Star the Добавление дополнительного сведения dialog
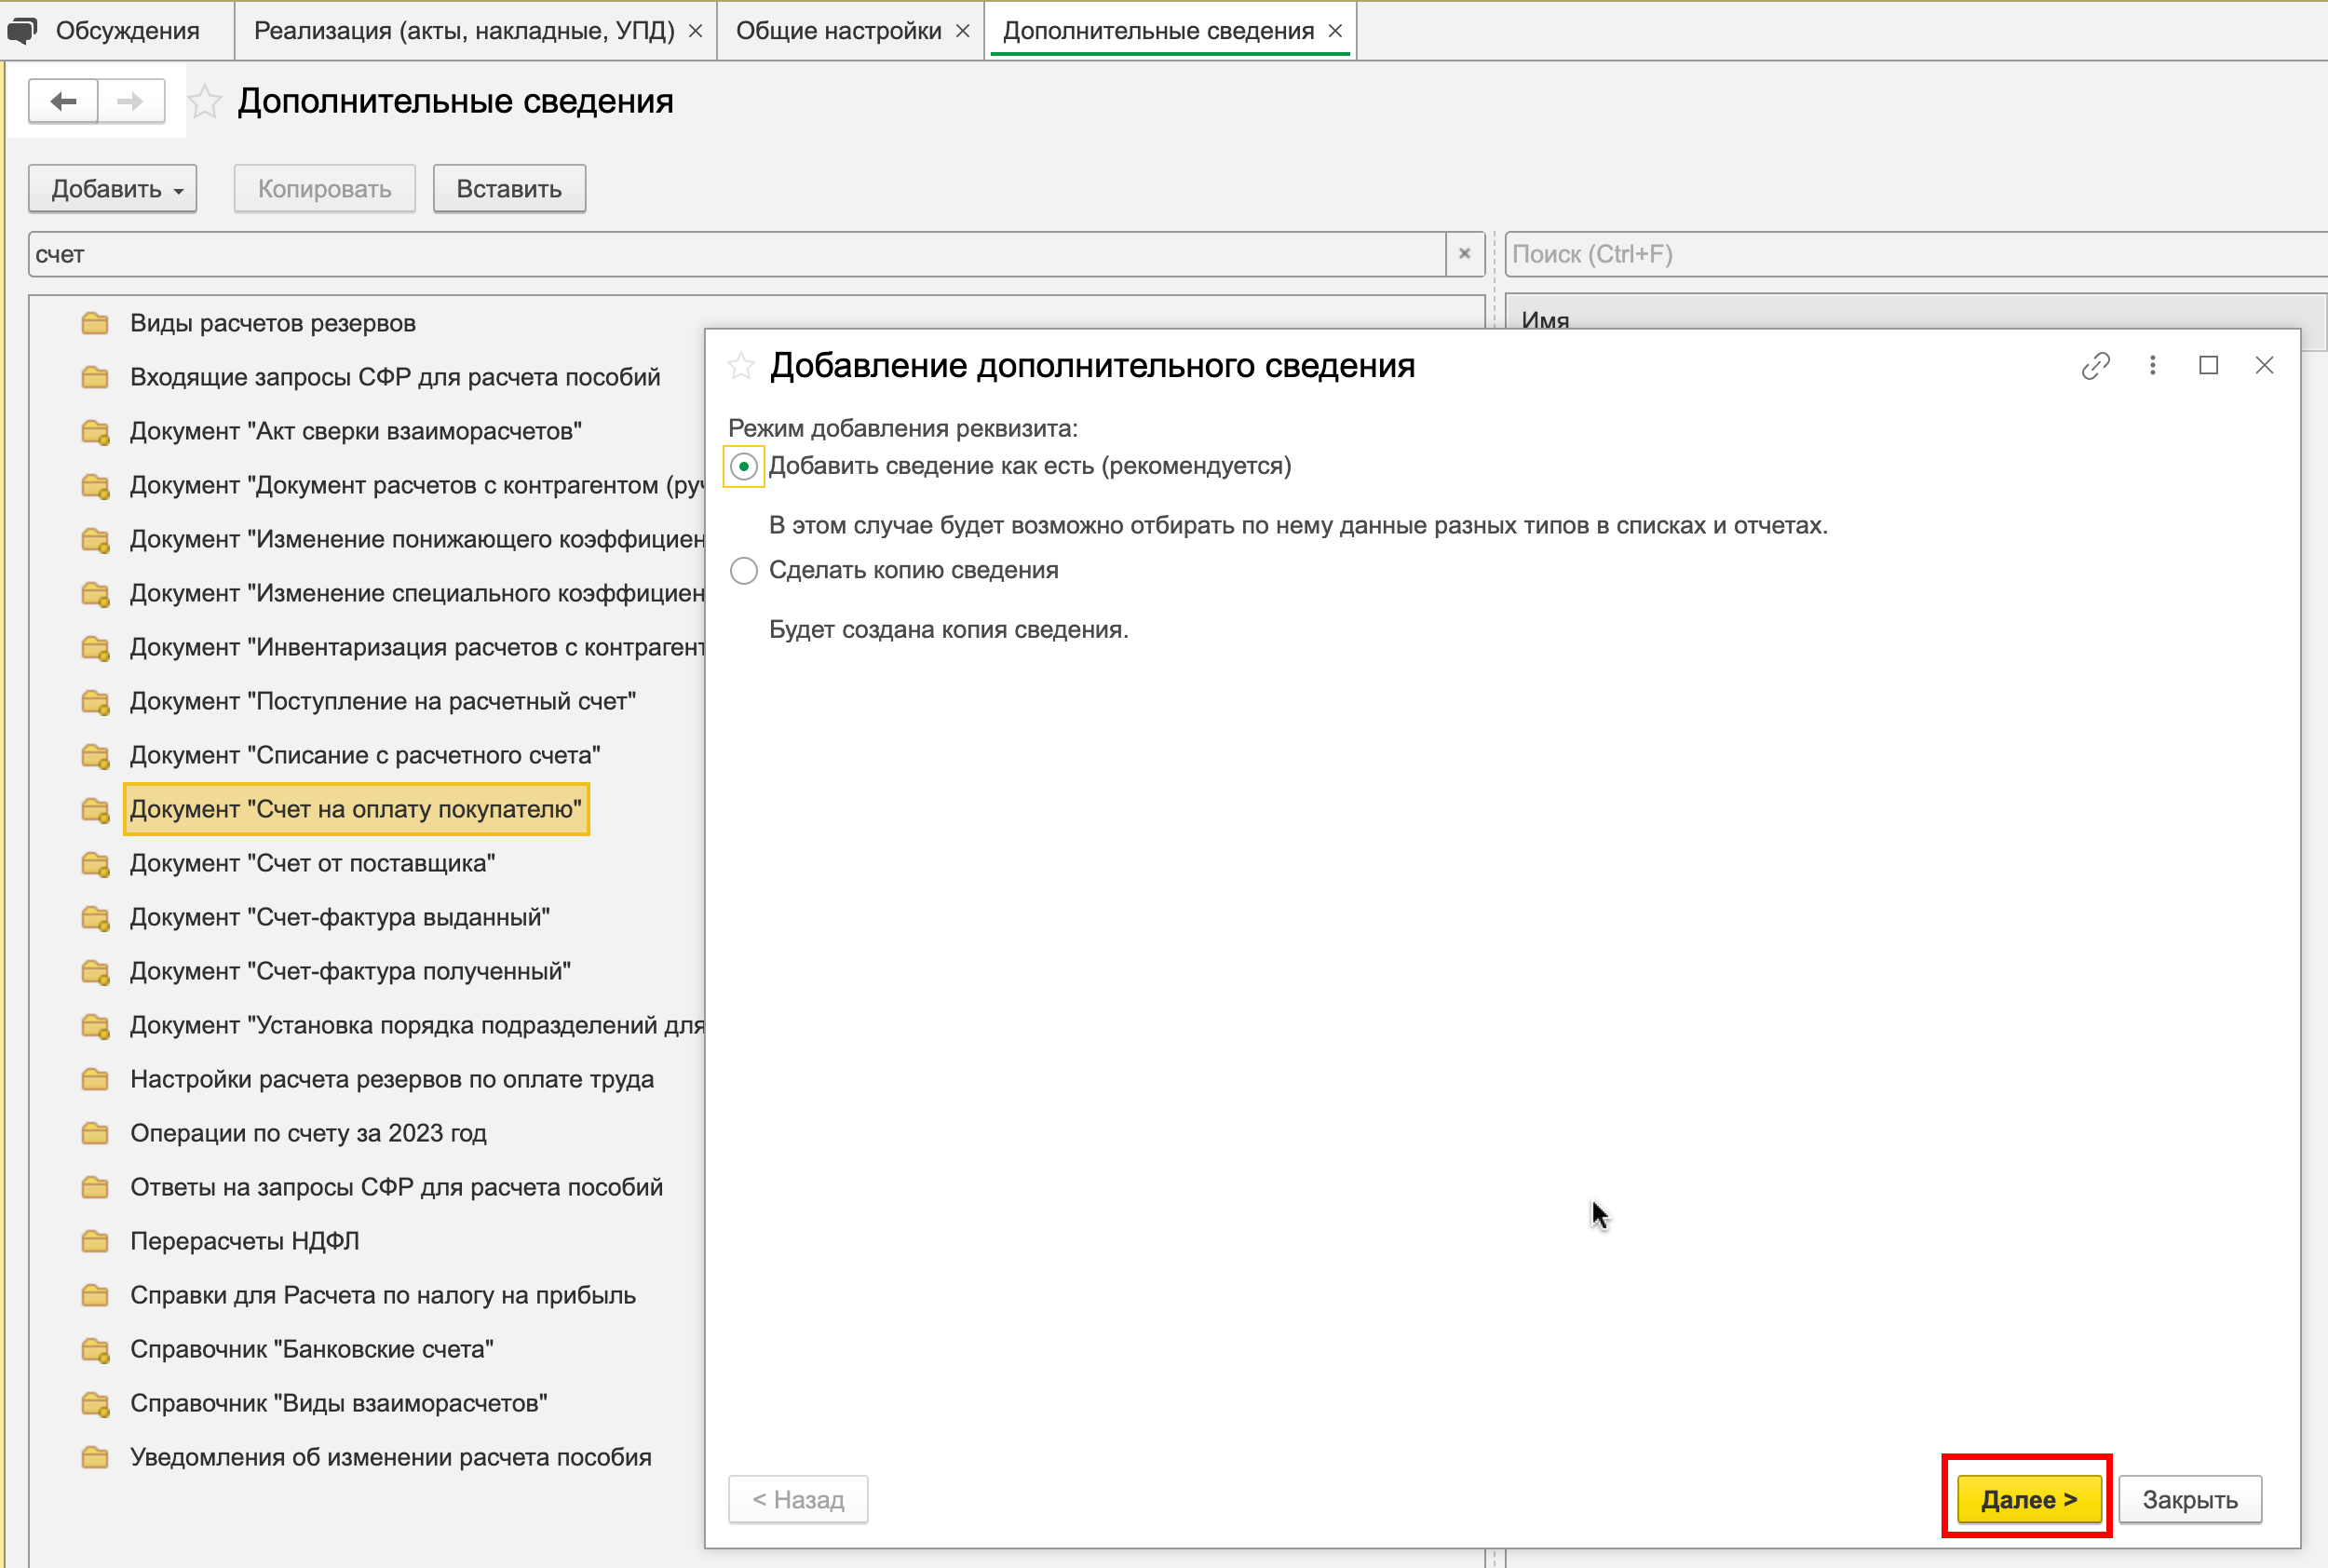 pos(740,366)
